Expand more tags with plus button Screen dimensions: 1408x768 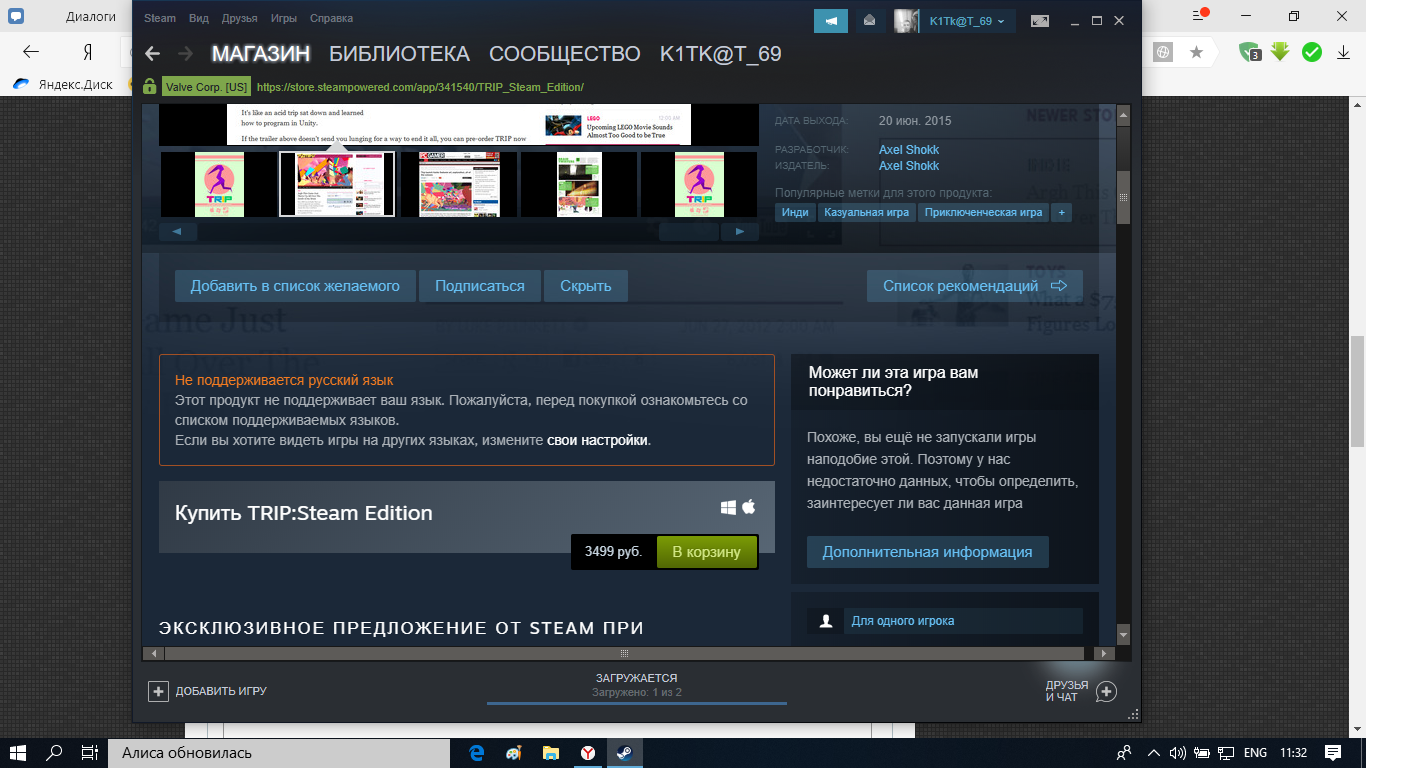pyautogui.click(x=1061, y=212)
